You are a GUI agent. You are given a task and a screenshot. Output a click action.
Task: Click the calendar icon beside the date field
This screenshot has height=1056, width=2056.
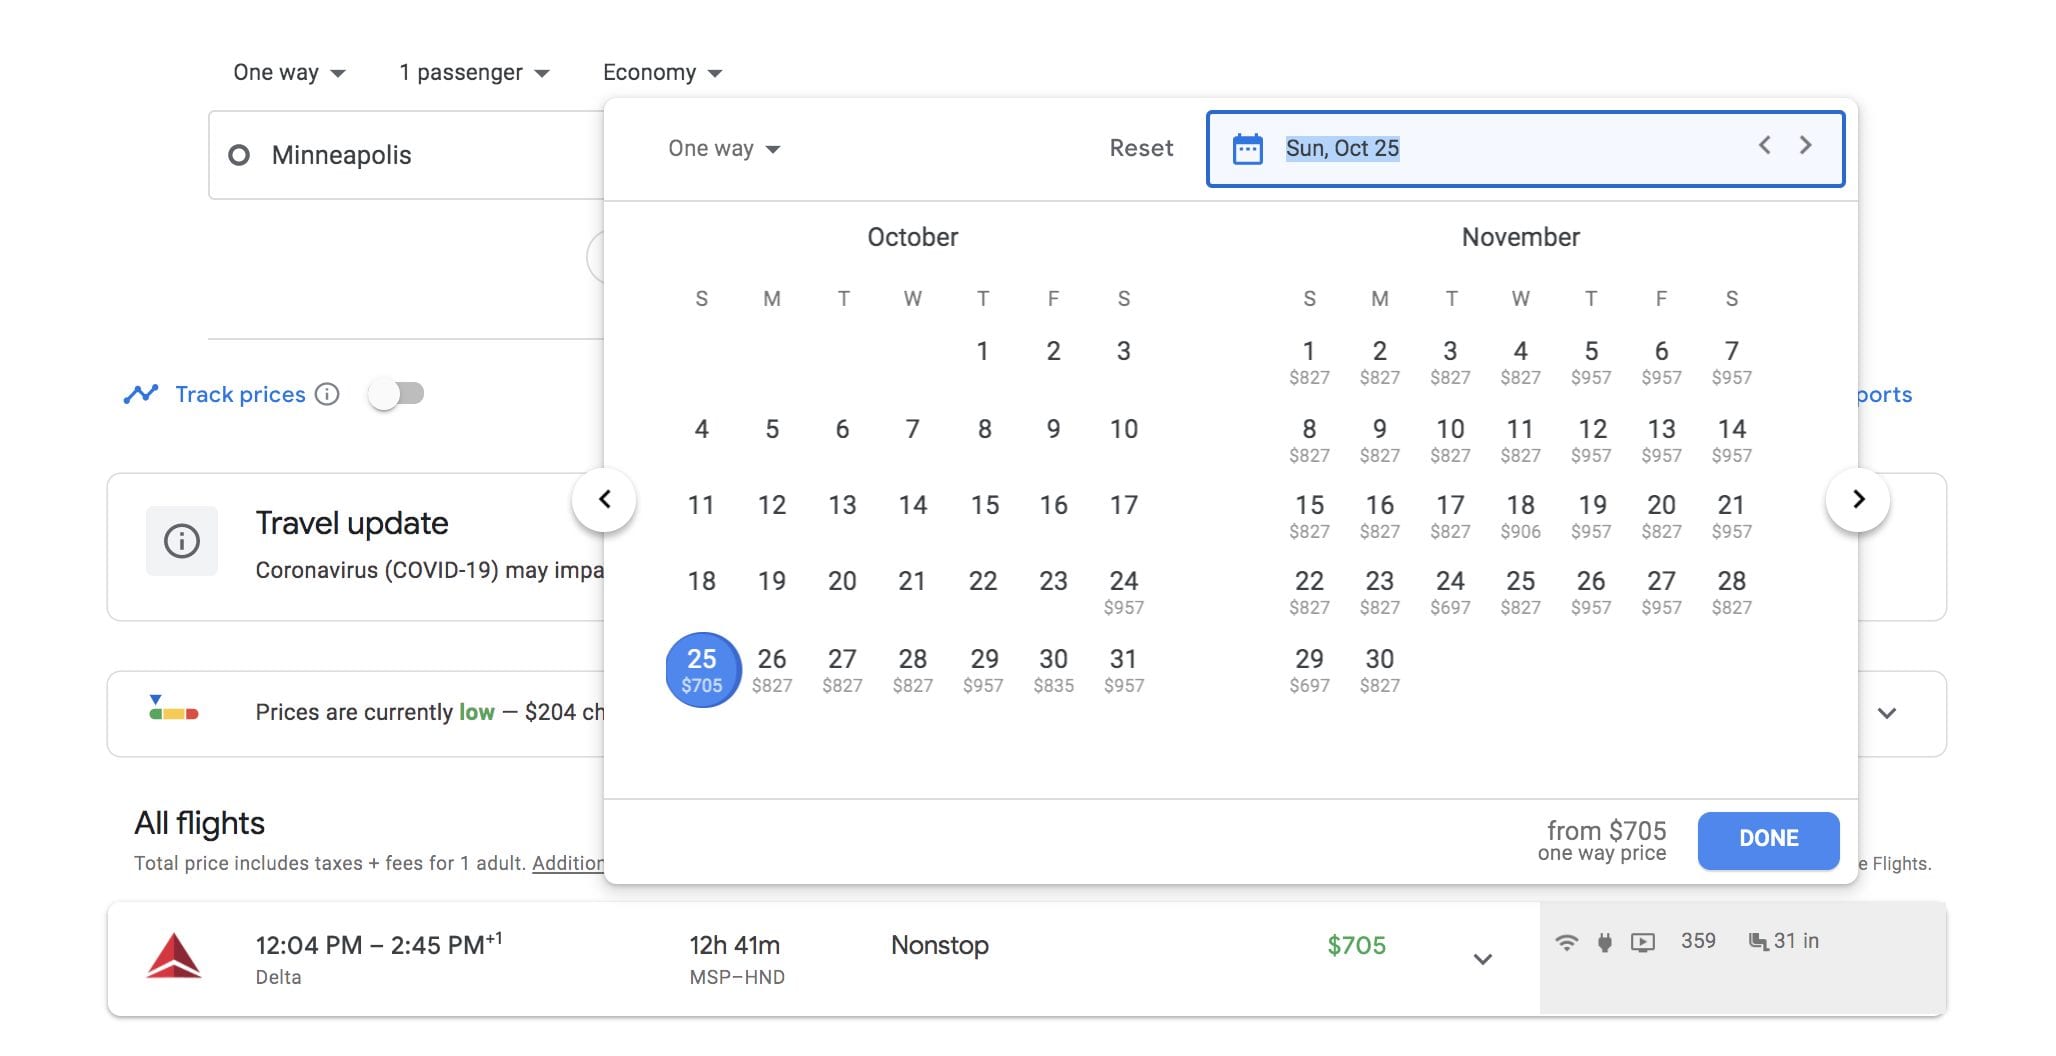coord(1247,147)
